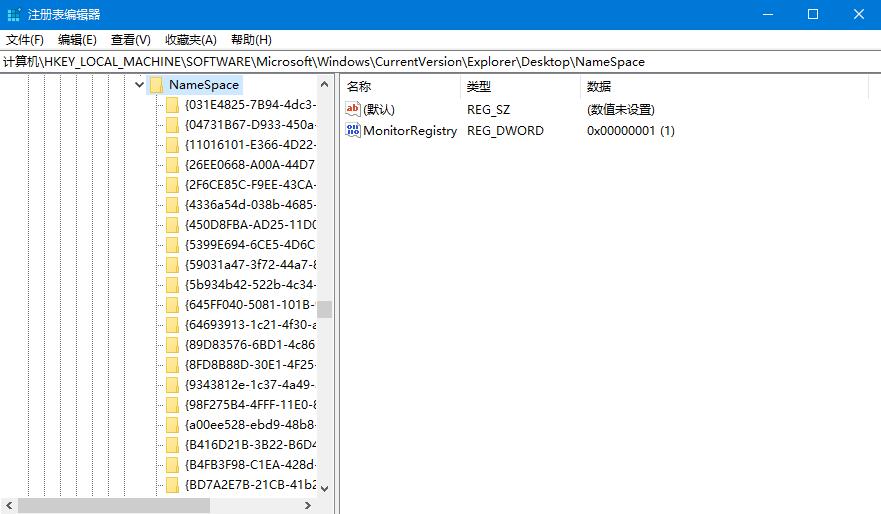
Task: Click the 数据 column header
Action: (x=724, y=87)
